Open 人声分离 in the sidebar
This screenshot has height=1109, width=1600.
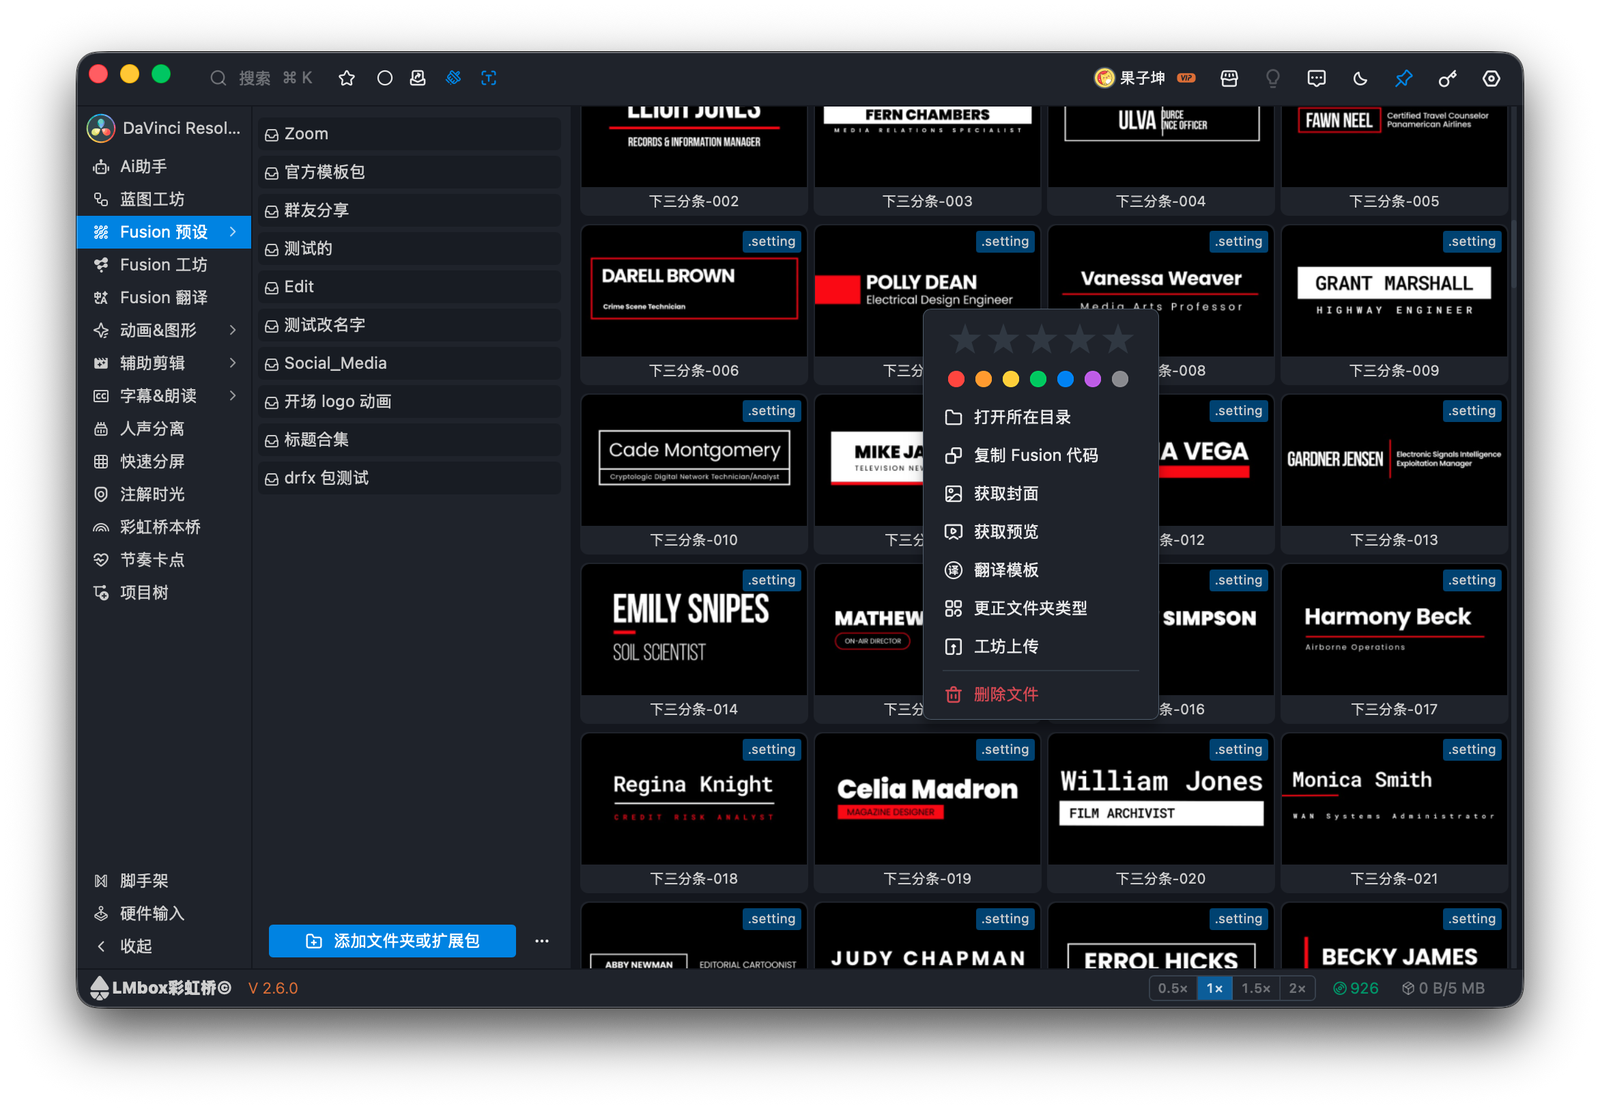(x=164, y=428)
